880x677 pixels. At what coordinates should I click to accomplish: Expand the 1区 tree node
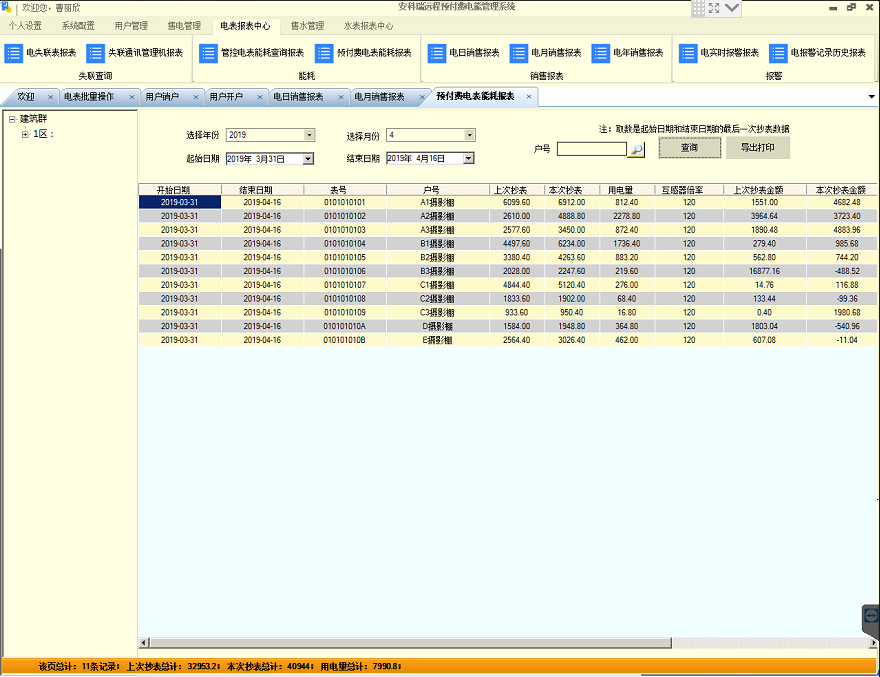point(25,134)
